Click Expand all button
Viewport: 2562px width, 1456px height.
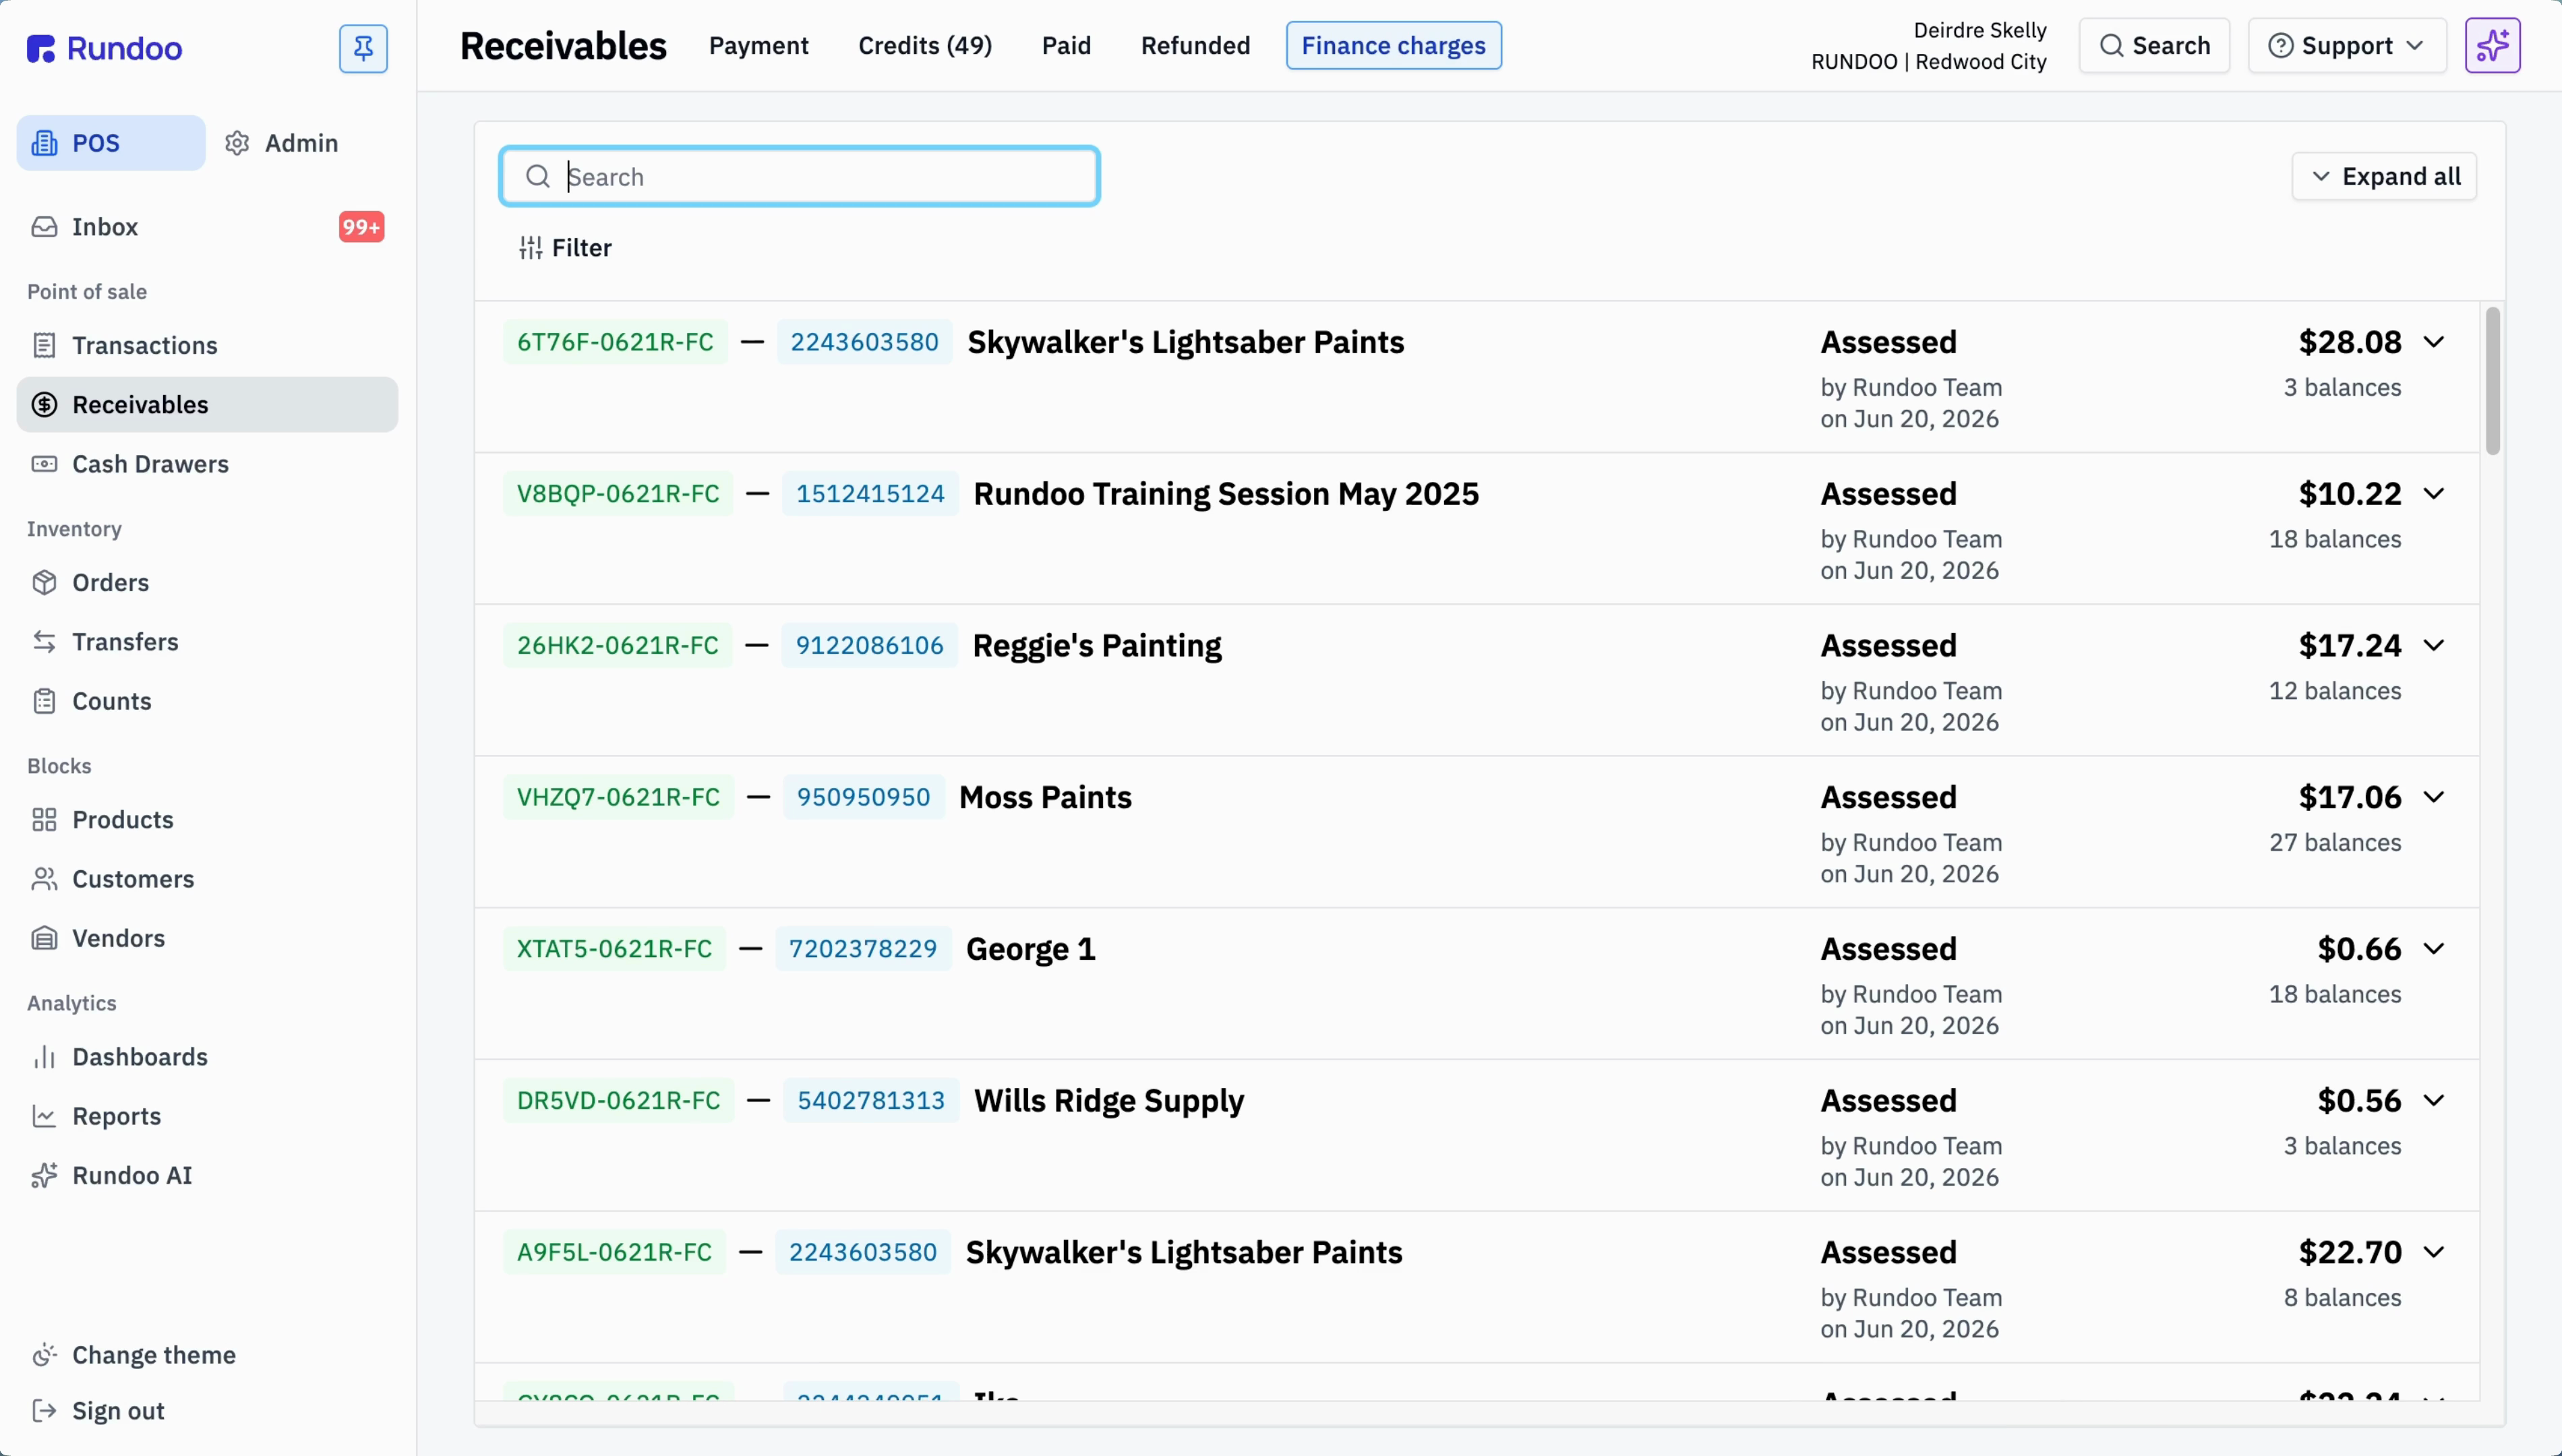coord(2384,177)
